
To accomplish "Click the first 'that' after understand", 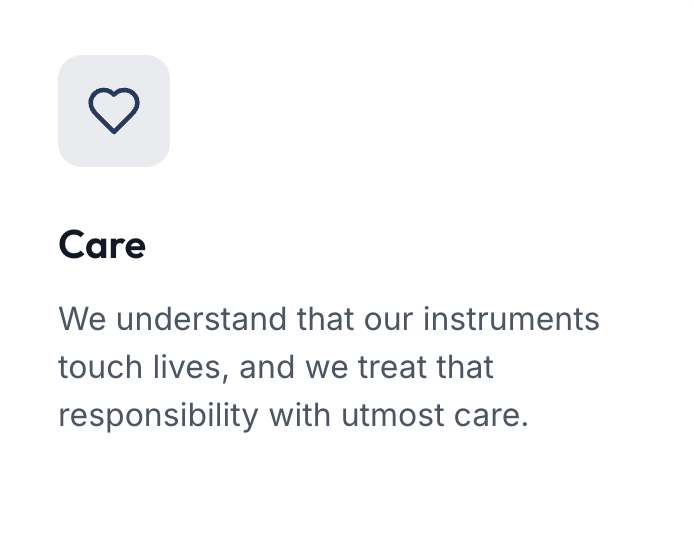I will coord(325,319).
